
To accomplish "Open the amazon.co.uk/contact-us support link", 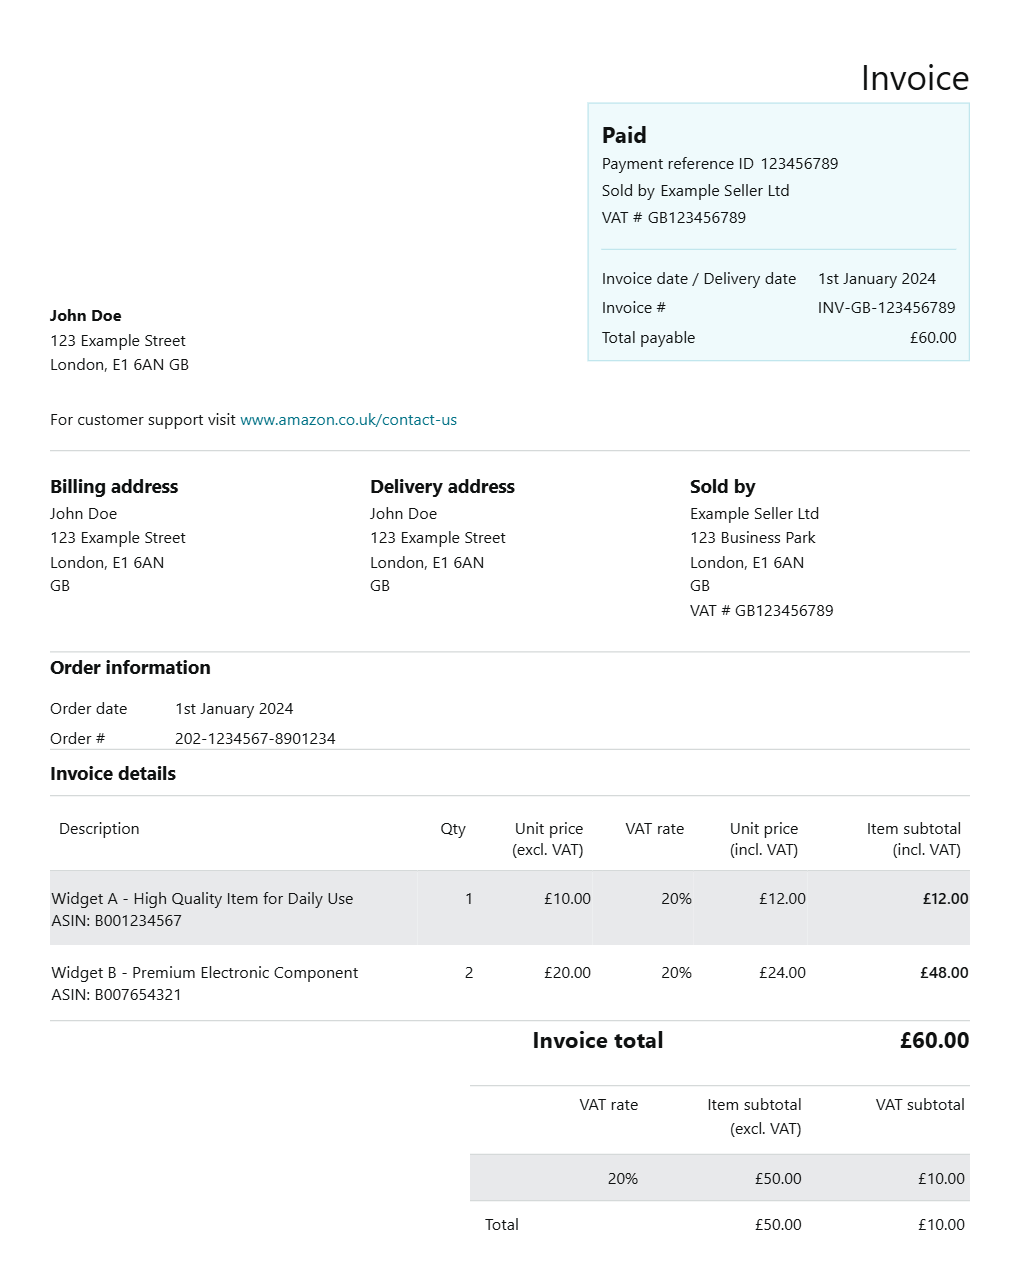I will (x=348, y=420).
